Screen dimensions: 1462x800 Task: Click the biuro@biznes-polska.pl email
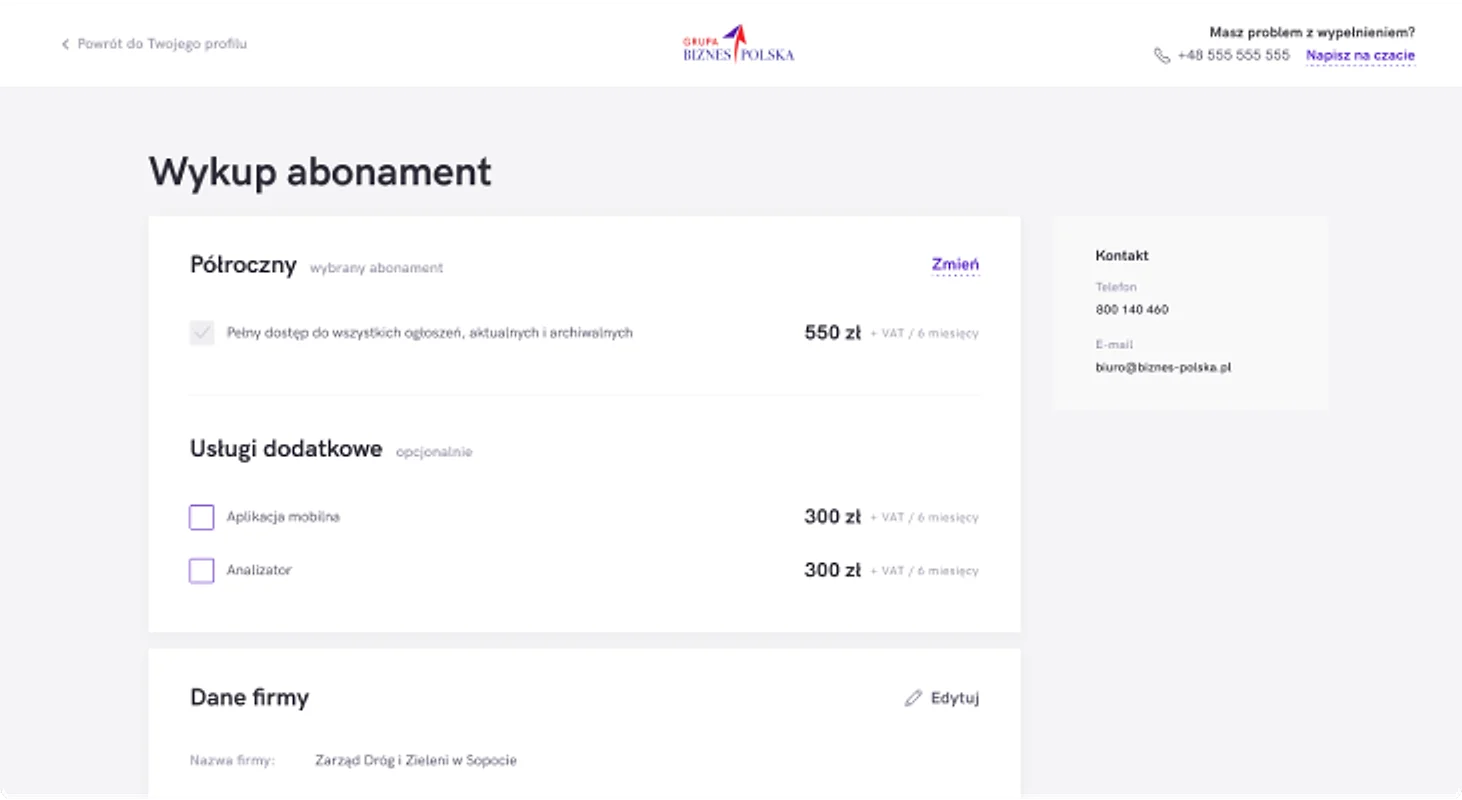[x=1163, y=368]
